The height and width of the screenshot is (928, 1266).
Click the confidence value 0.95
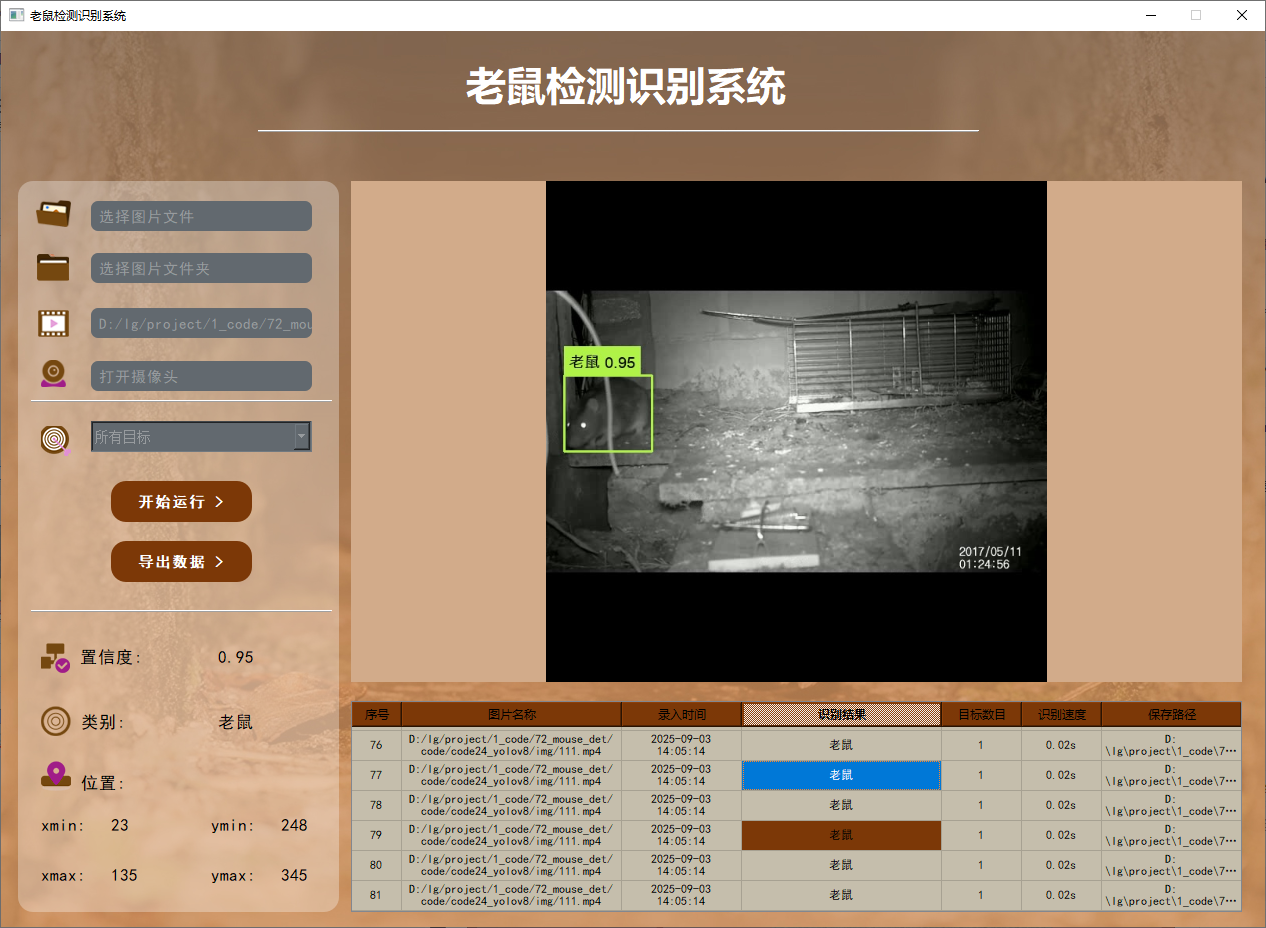pyautogui.click(x=236, y=657)
